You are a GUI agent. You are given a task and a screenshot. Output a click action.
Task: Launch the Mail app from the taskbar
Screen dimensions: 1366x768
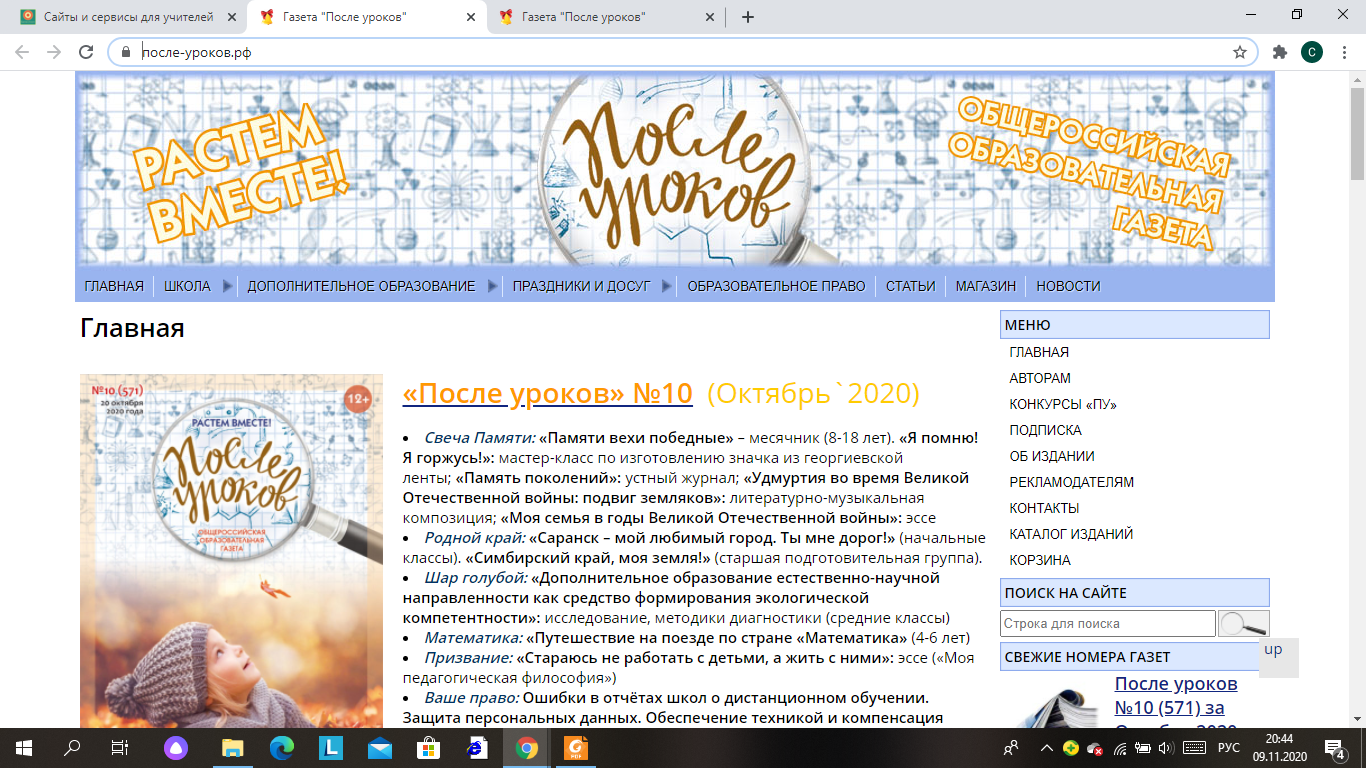[379, 747]
